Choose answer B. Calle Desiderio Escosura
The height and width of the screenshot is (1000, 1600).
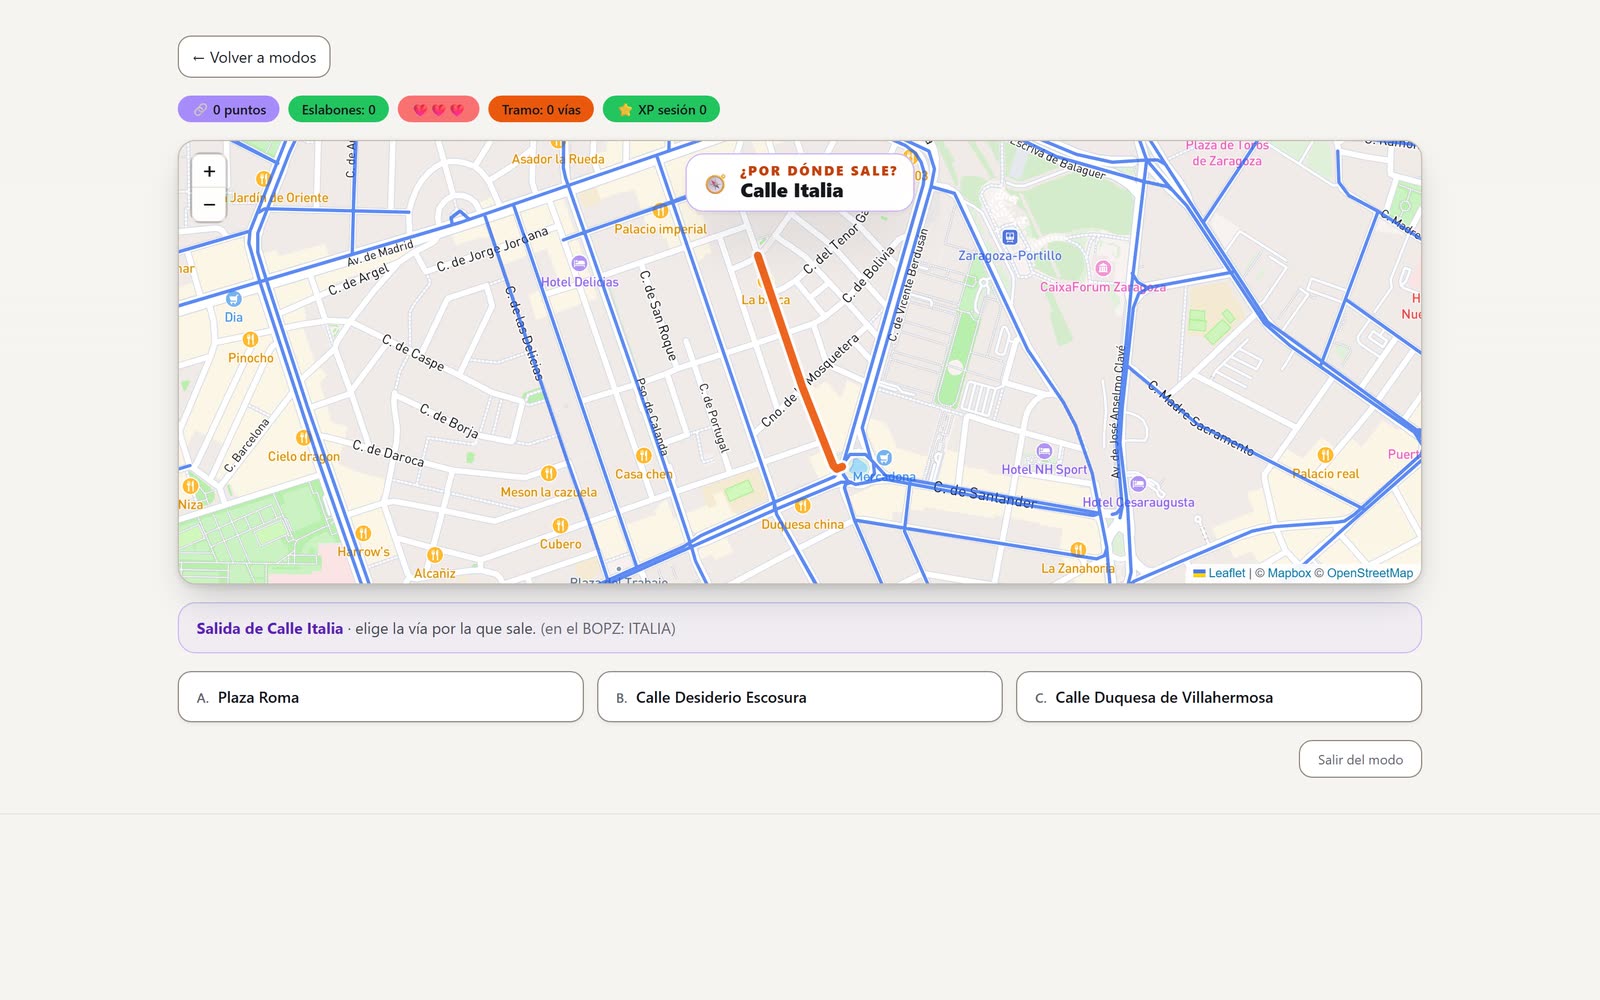[799, 697]
